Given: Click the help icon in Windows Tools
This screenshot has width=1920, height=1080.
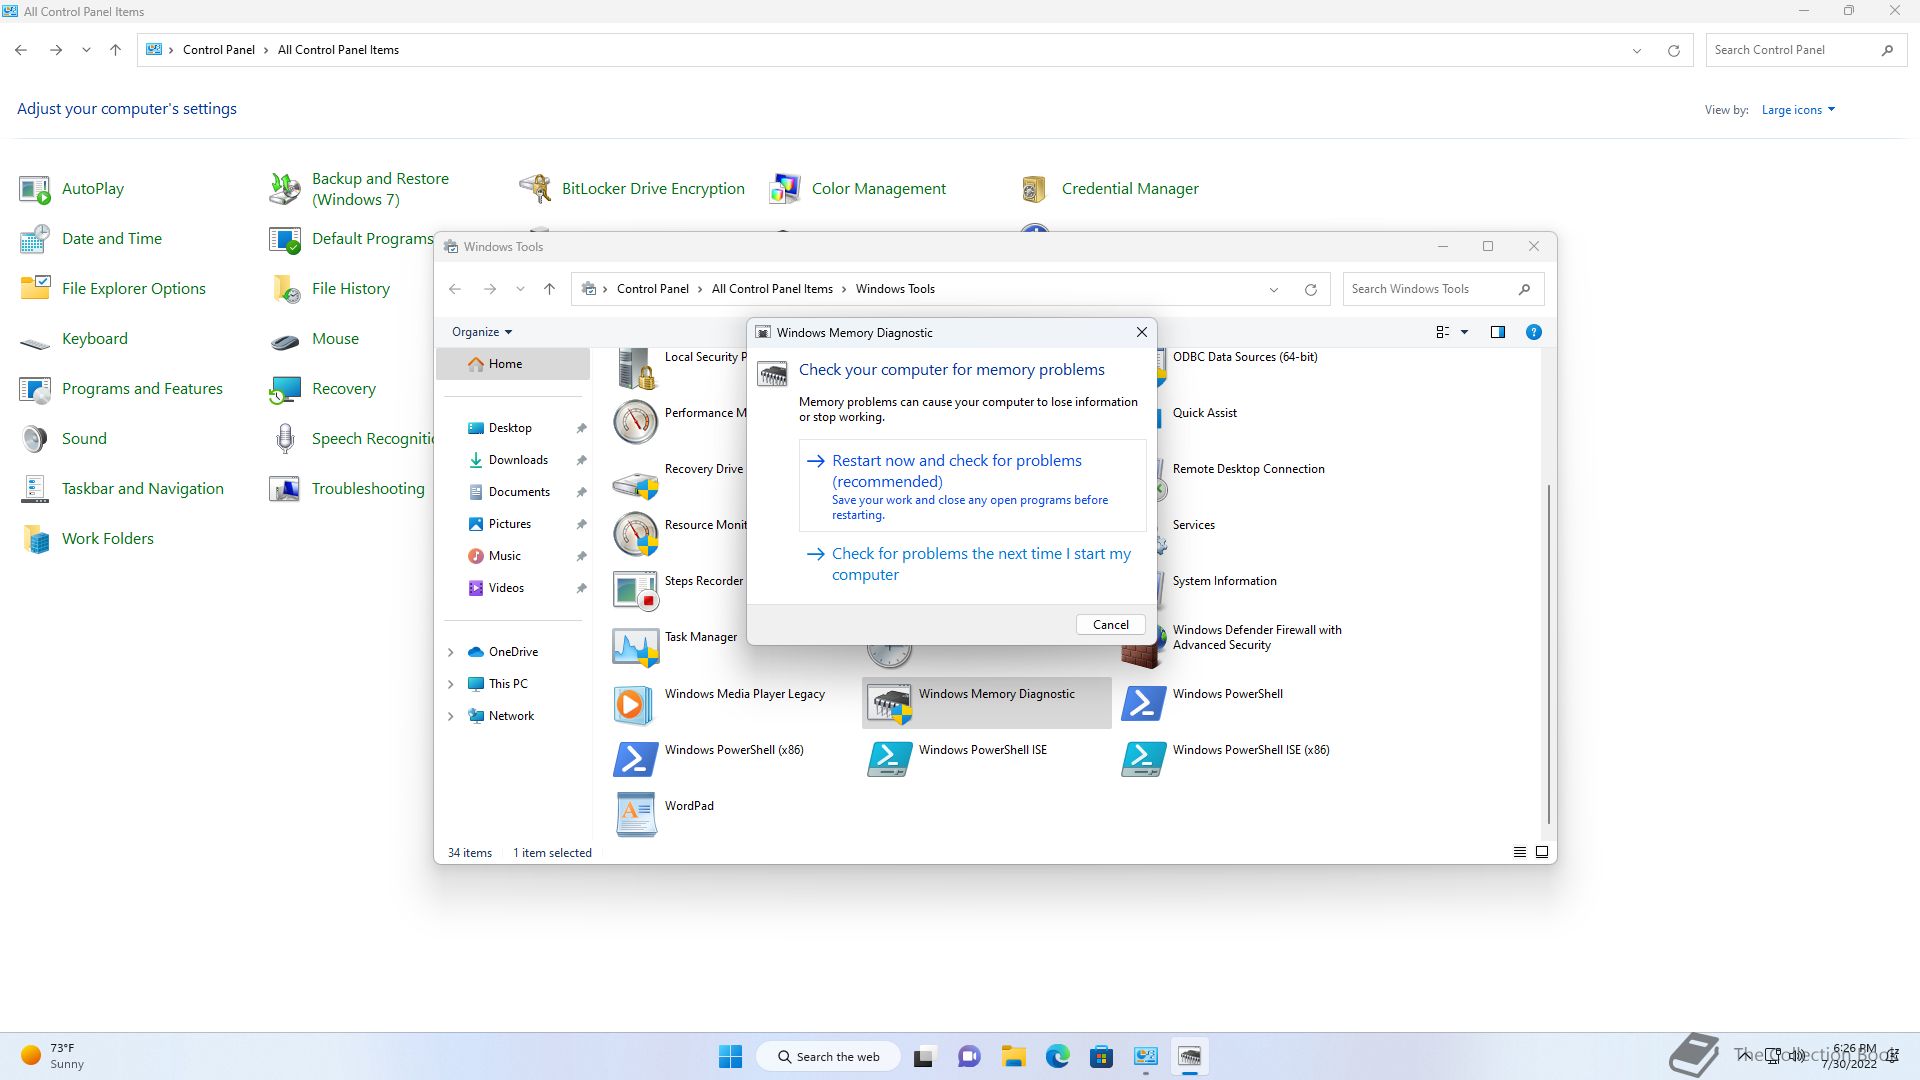Looking at the screenshot, I should point(1533,332).
